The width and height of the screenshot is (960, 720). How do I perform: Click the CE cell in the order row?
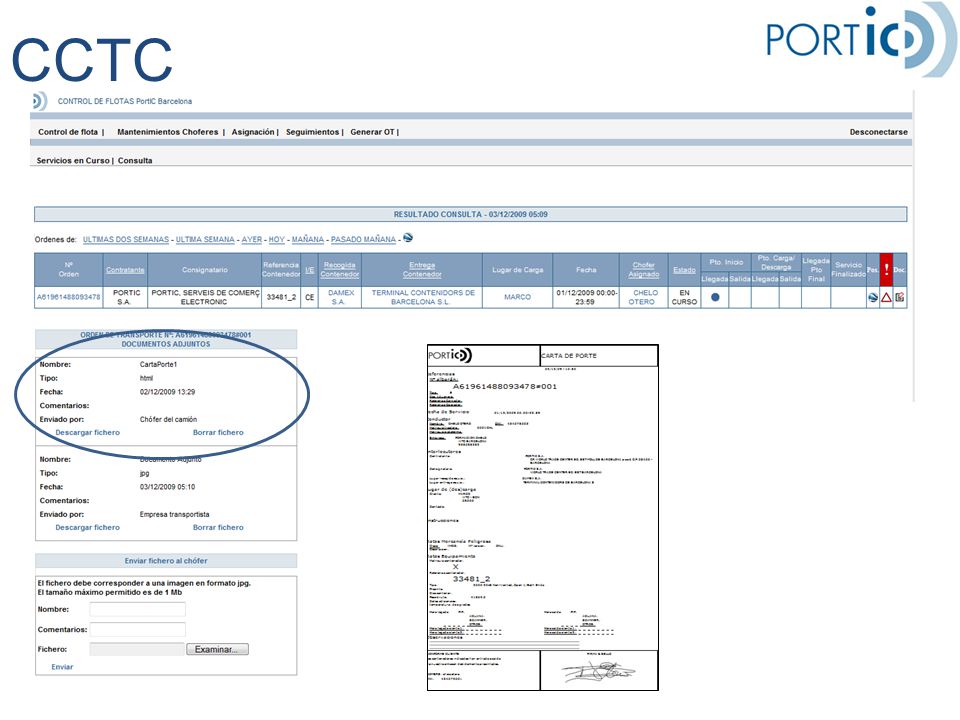tap(310, 297)
